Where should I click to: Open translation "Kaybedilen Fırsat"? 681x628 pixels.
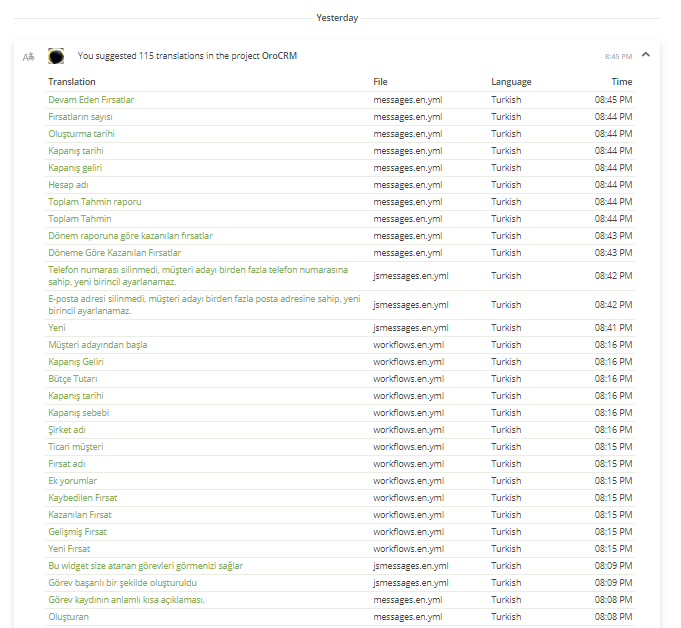[x=83, y=498]
